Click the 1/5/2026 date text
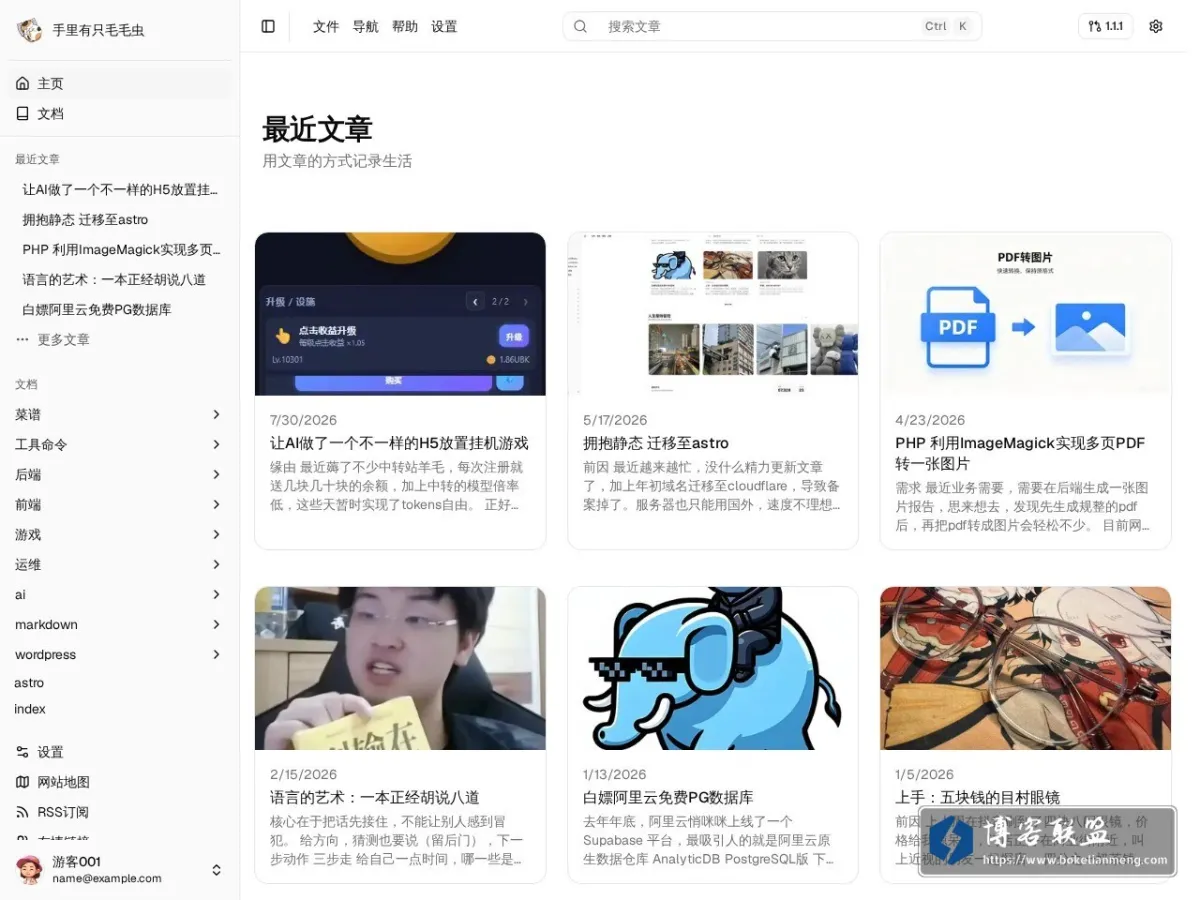Viewport: 1200px width, 900px height. (923, 775)
